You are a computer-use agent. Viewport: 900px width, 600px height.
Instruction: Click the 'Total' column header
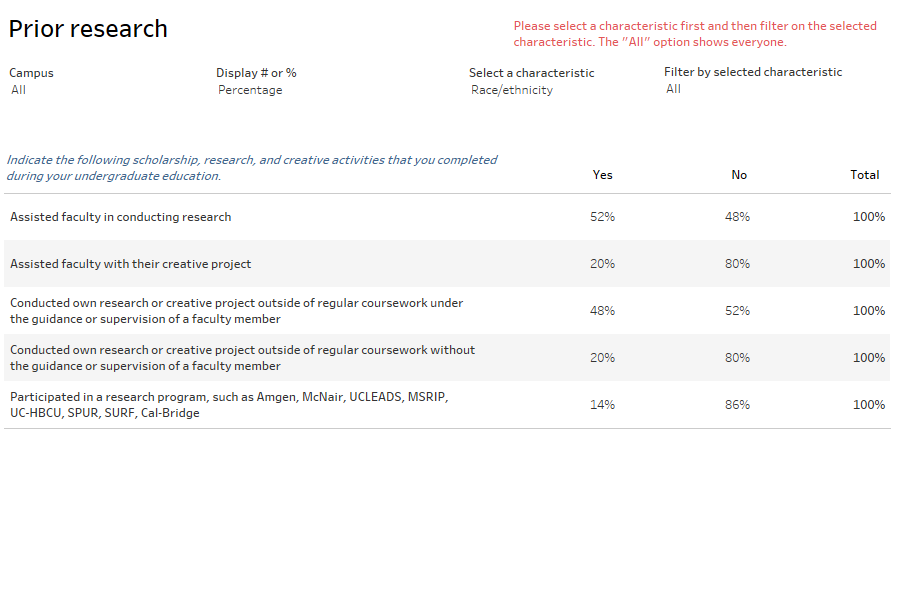click(864, 174)
